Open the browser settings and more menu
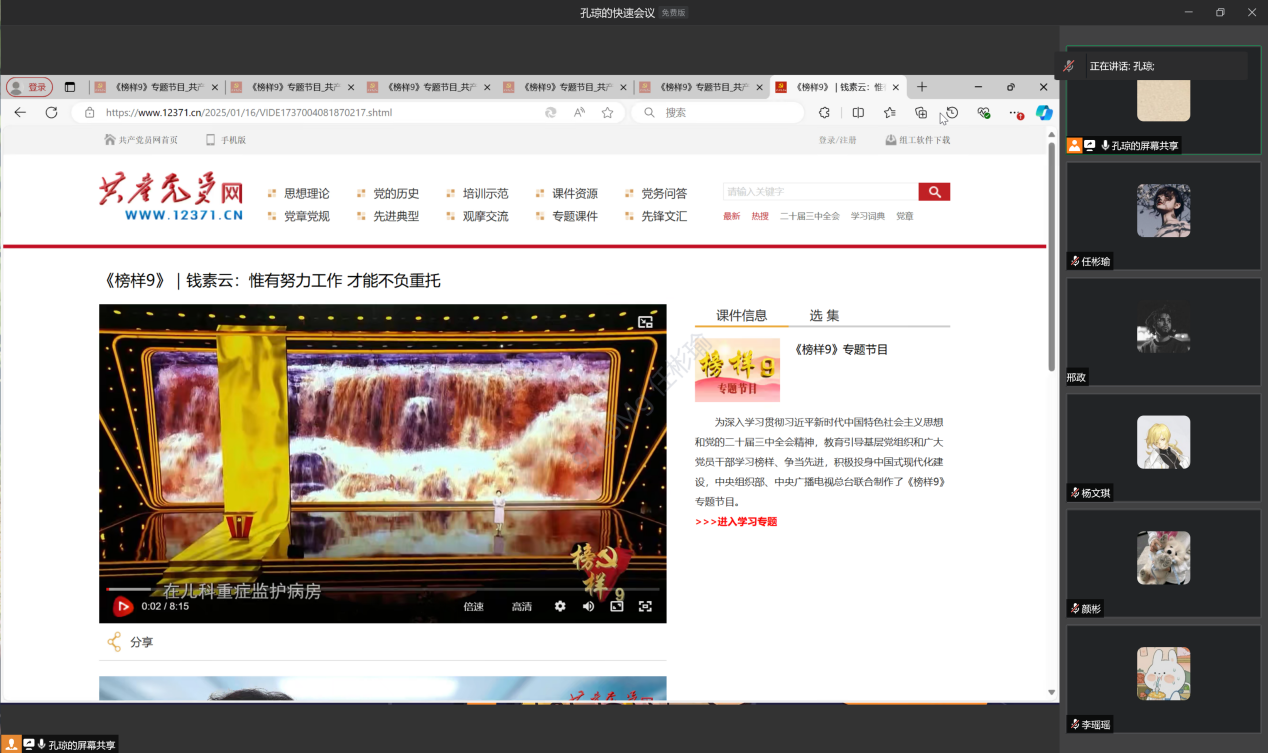Image resolution: width=1268 pixels, height=753 pixels. (x=1015, y=113)
